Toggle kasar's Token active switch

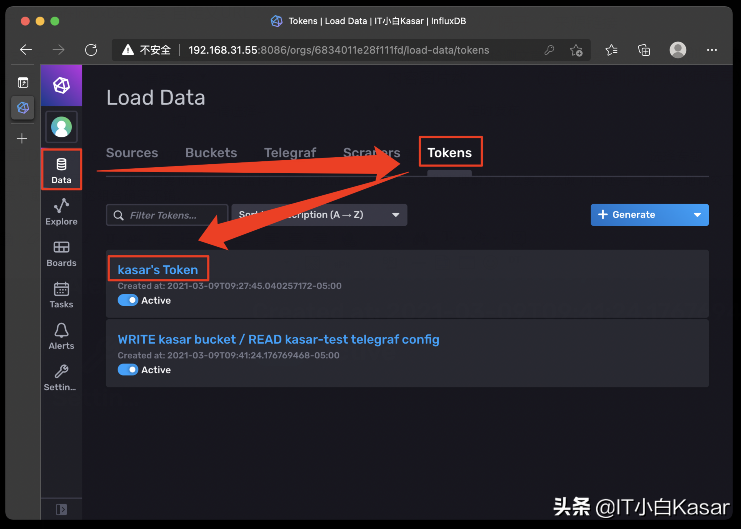pyautogui.click(x=128, y=300)
